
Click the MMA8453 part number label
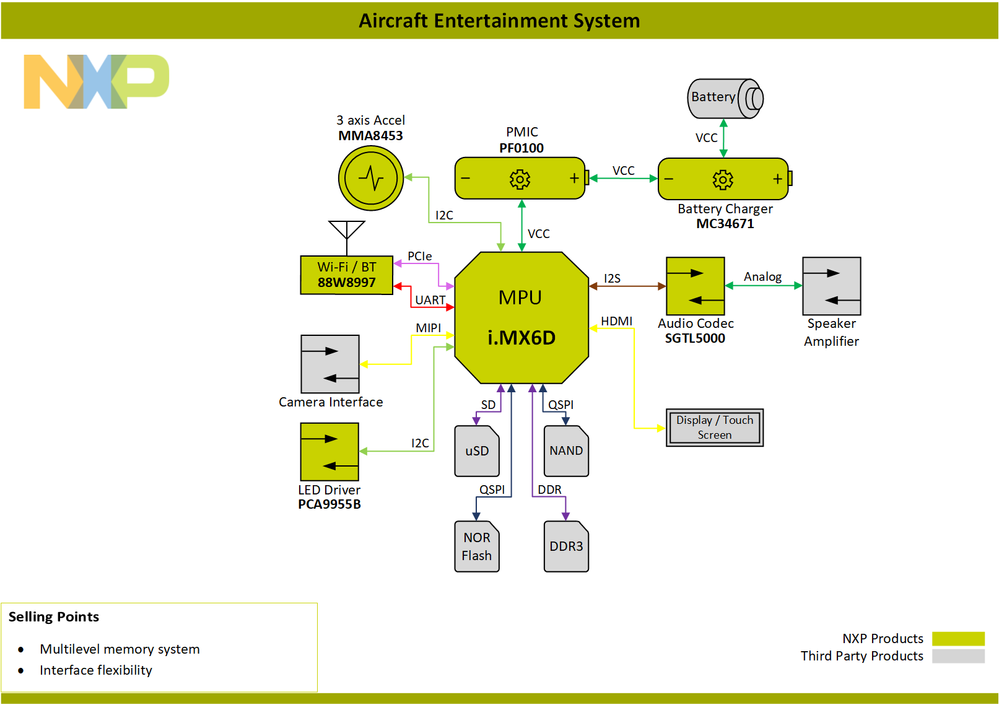370,136
